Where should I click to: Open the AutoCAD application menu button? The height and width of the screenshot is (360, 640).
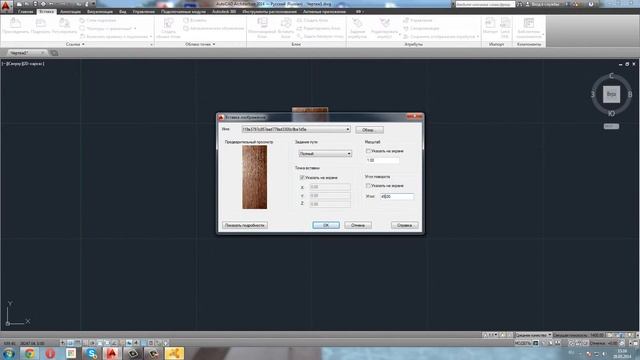(x=6, y=6)
